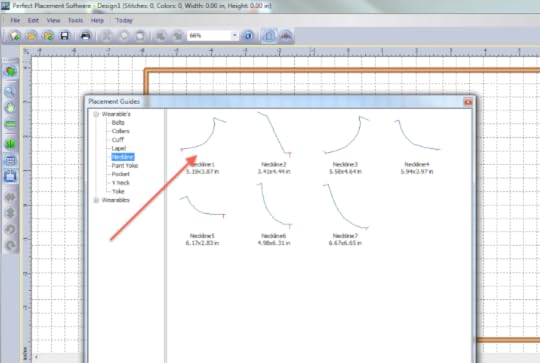Click the Save floppy disk icon

pos(65,35)
